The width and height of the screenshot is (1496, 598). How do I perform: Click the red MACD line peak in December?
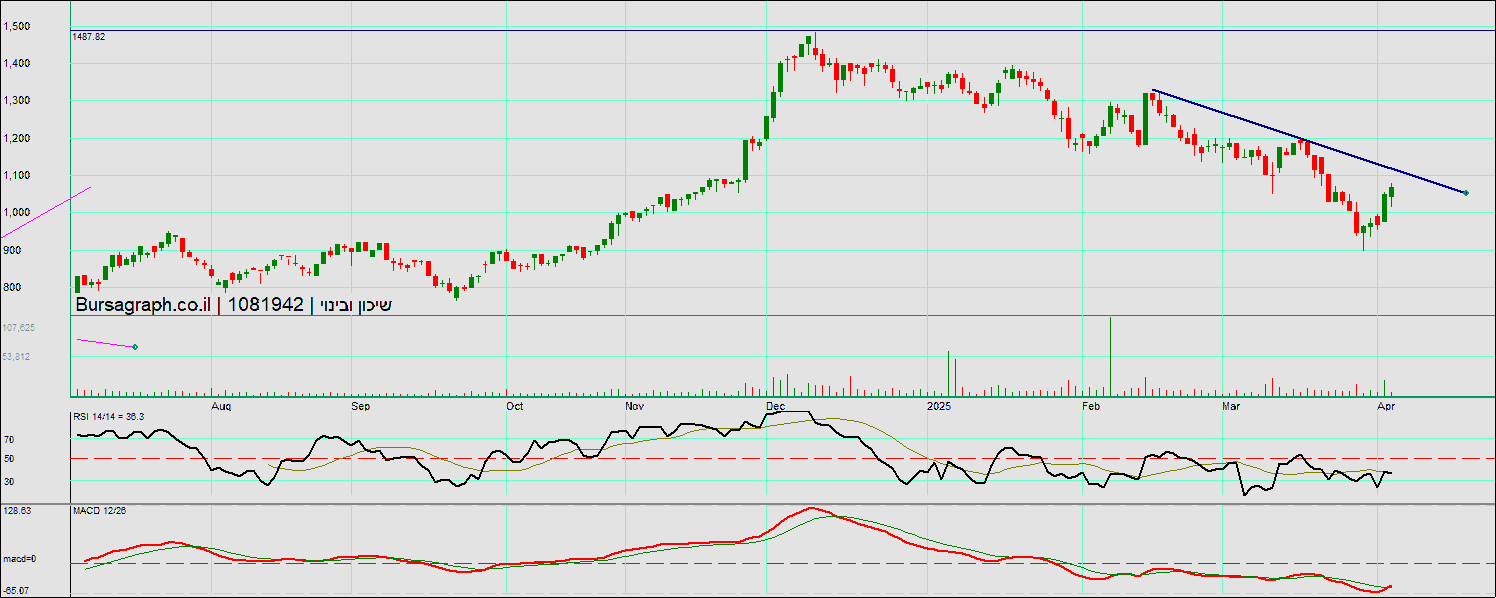[811, 508]
